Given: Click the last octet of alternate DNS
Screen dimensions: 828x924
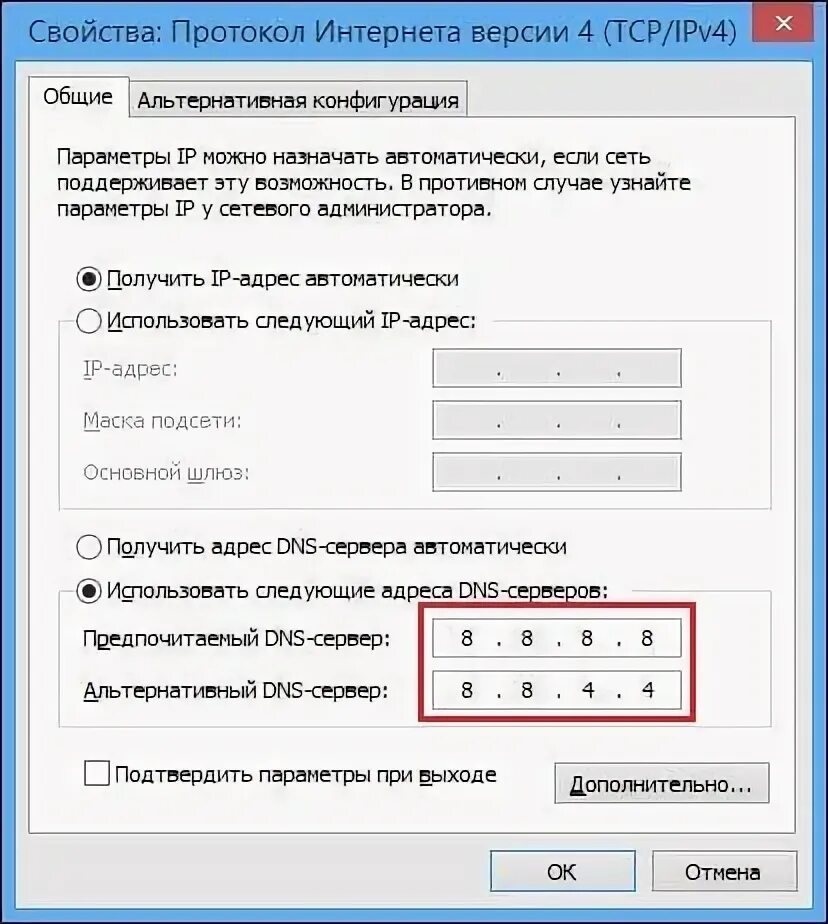Looking at the screenshot, I should coord(648,689).
